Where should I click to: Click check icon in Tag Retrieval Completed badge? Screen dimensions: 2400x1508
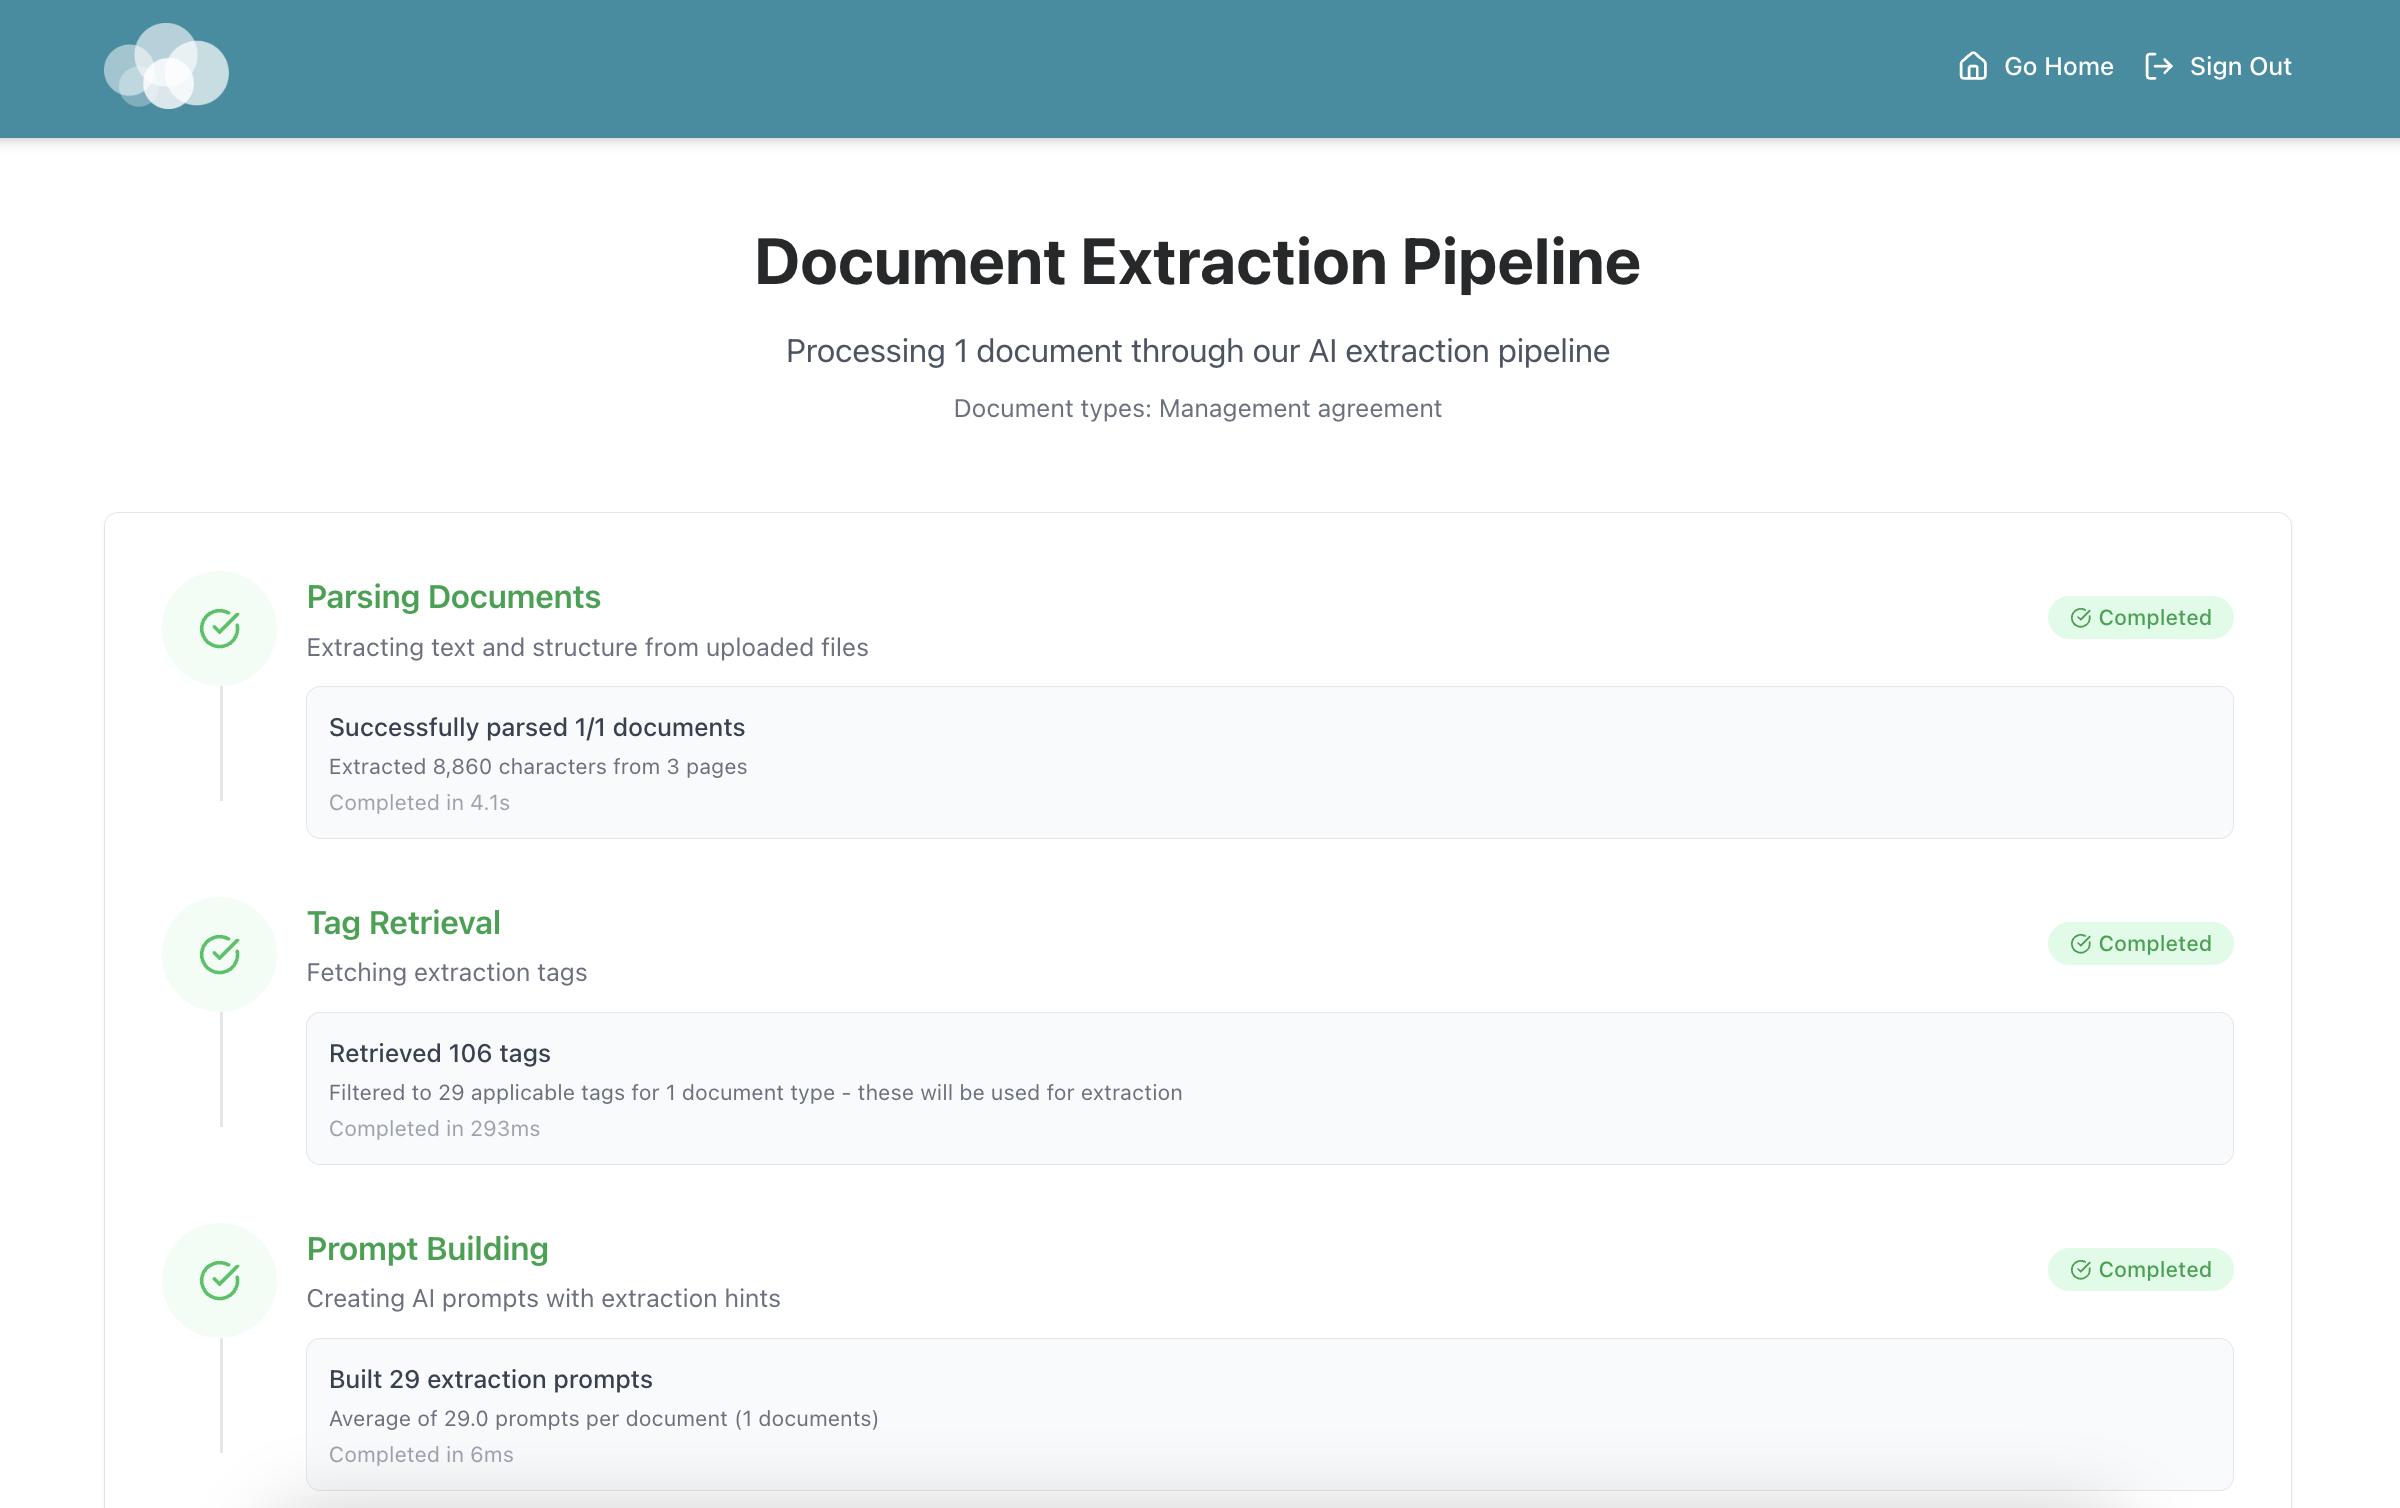[2080, 944]
